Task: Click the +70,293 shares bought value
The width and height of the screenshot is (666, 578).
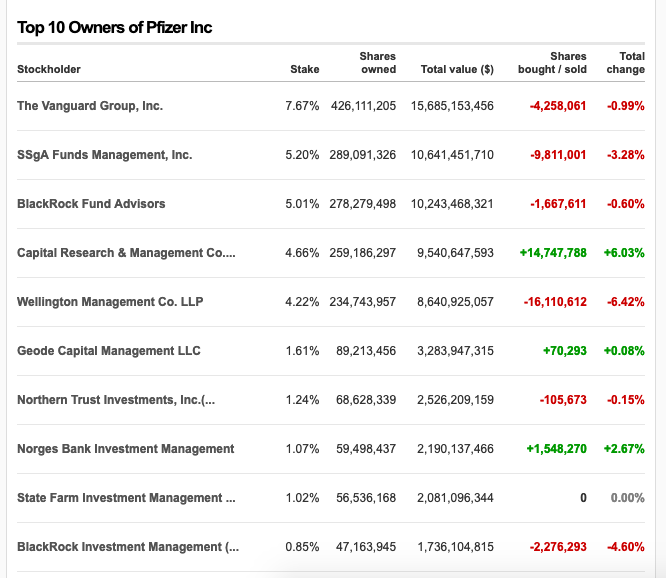Action: pos(565,351)
